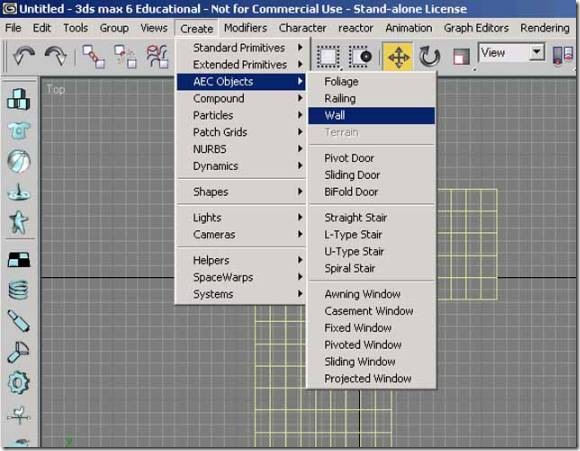Click the Use Pivot Point Center icon
This screenshot has width=580, height=451.
click(x=563, y=57)
